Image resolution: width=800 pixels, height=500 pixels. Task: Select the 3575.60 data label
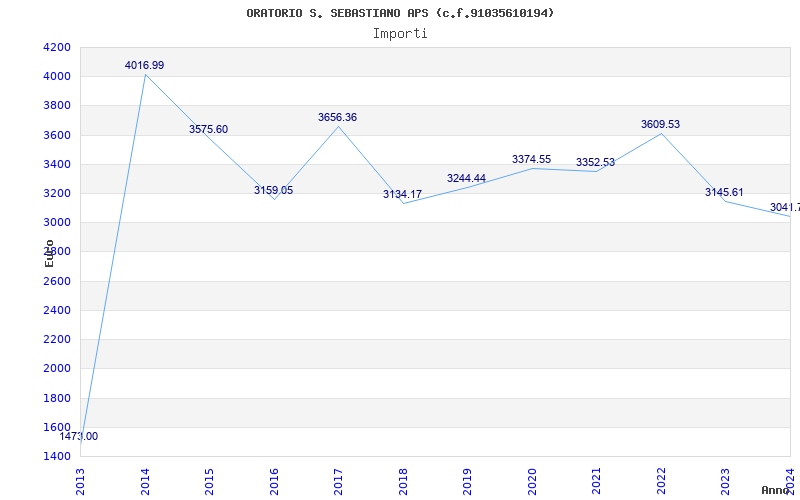tap(209, 130)
